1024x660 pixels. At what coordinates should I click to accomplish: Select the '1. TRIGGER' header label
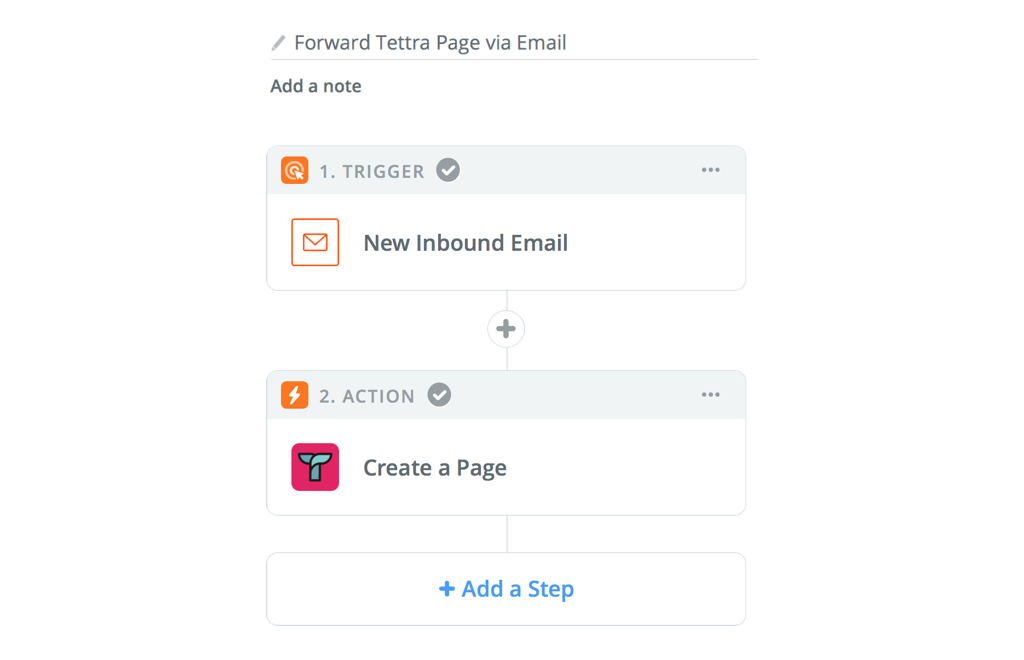coord(372,171)
